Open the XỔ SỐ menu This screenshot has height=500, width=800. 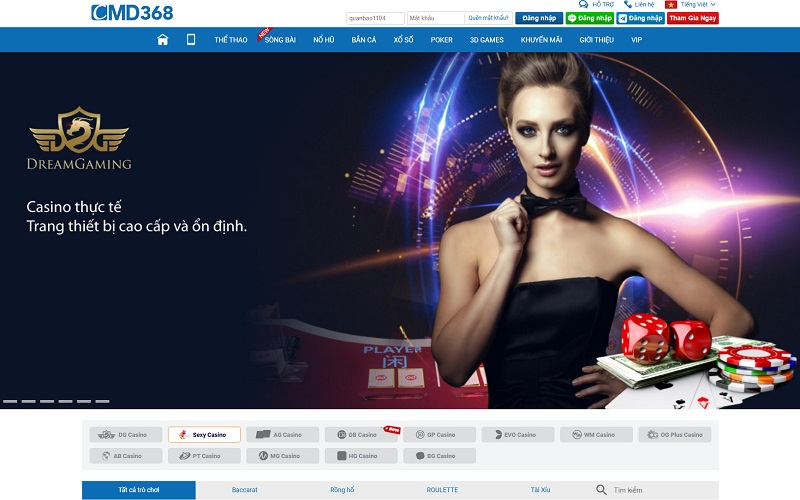tap(403, 40)
